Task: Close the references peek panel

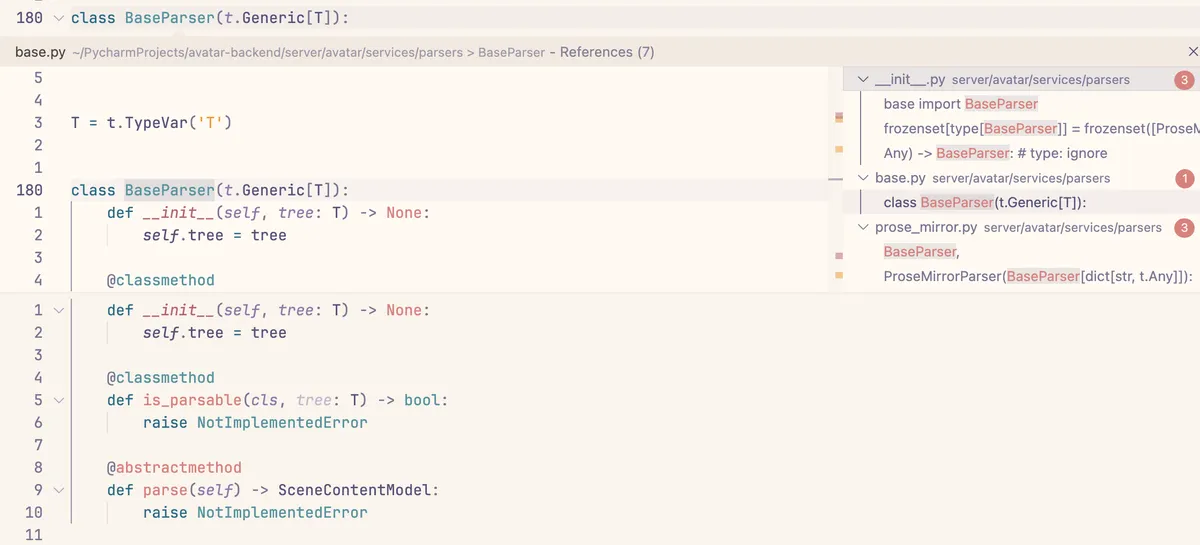Action: (1192, 51)
